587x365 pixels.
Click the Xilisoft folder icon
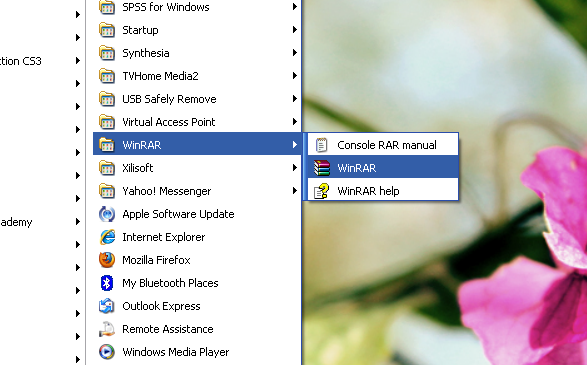tap(107, 168)
